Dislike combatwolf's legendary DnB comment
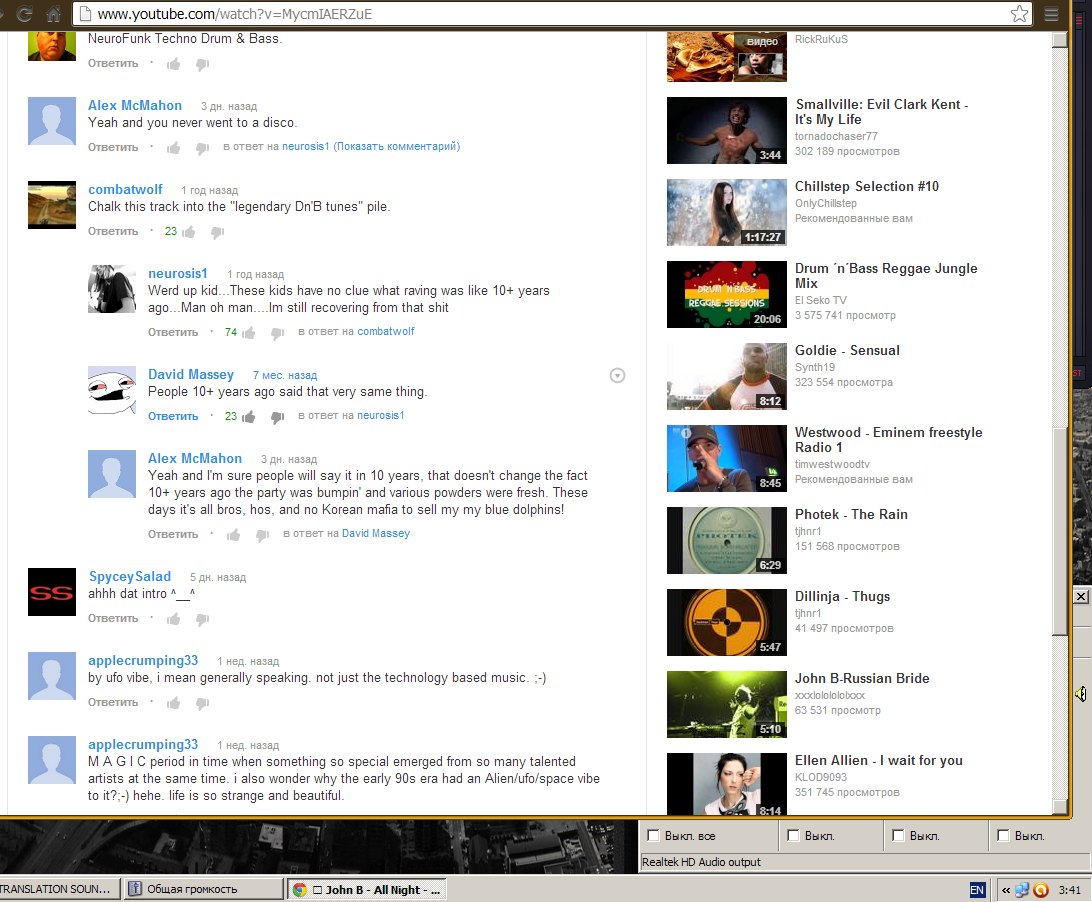This screenshot has width=1092, height=902. point(218,232)
